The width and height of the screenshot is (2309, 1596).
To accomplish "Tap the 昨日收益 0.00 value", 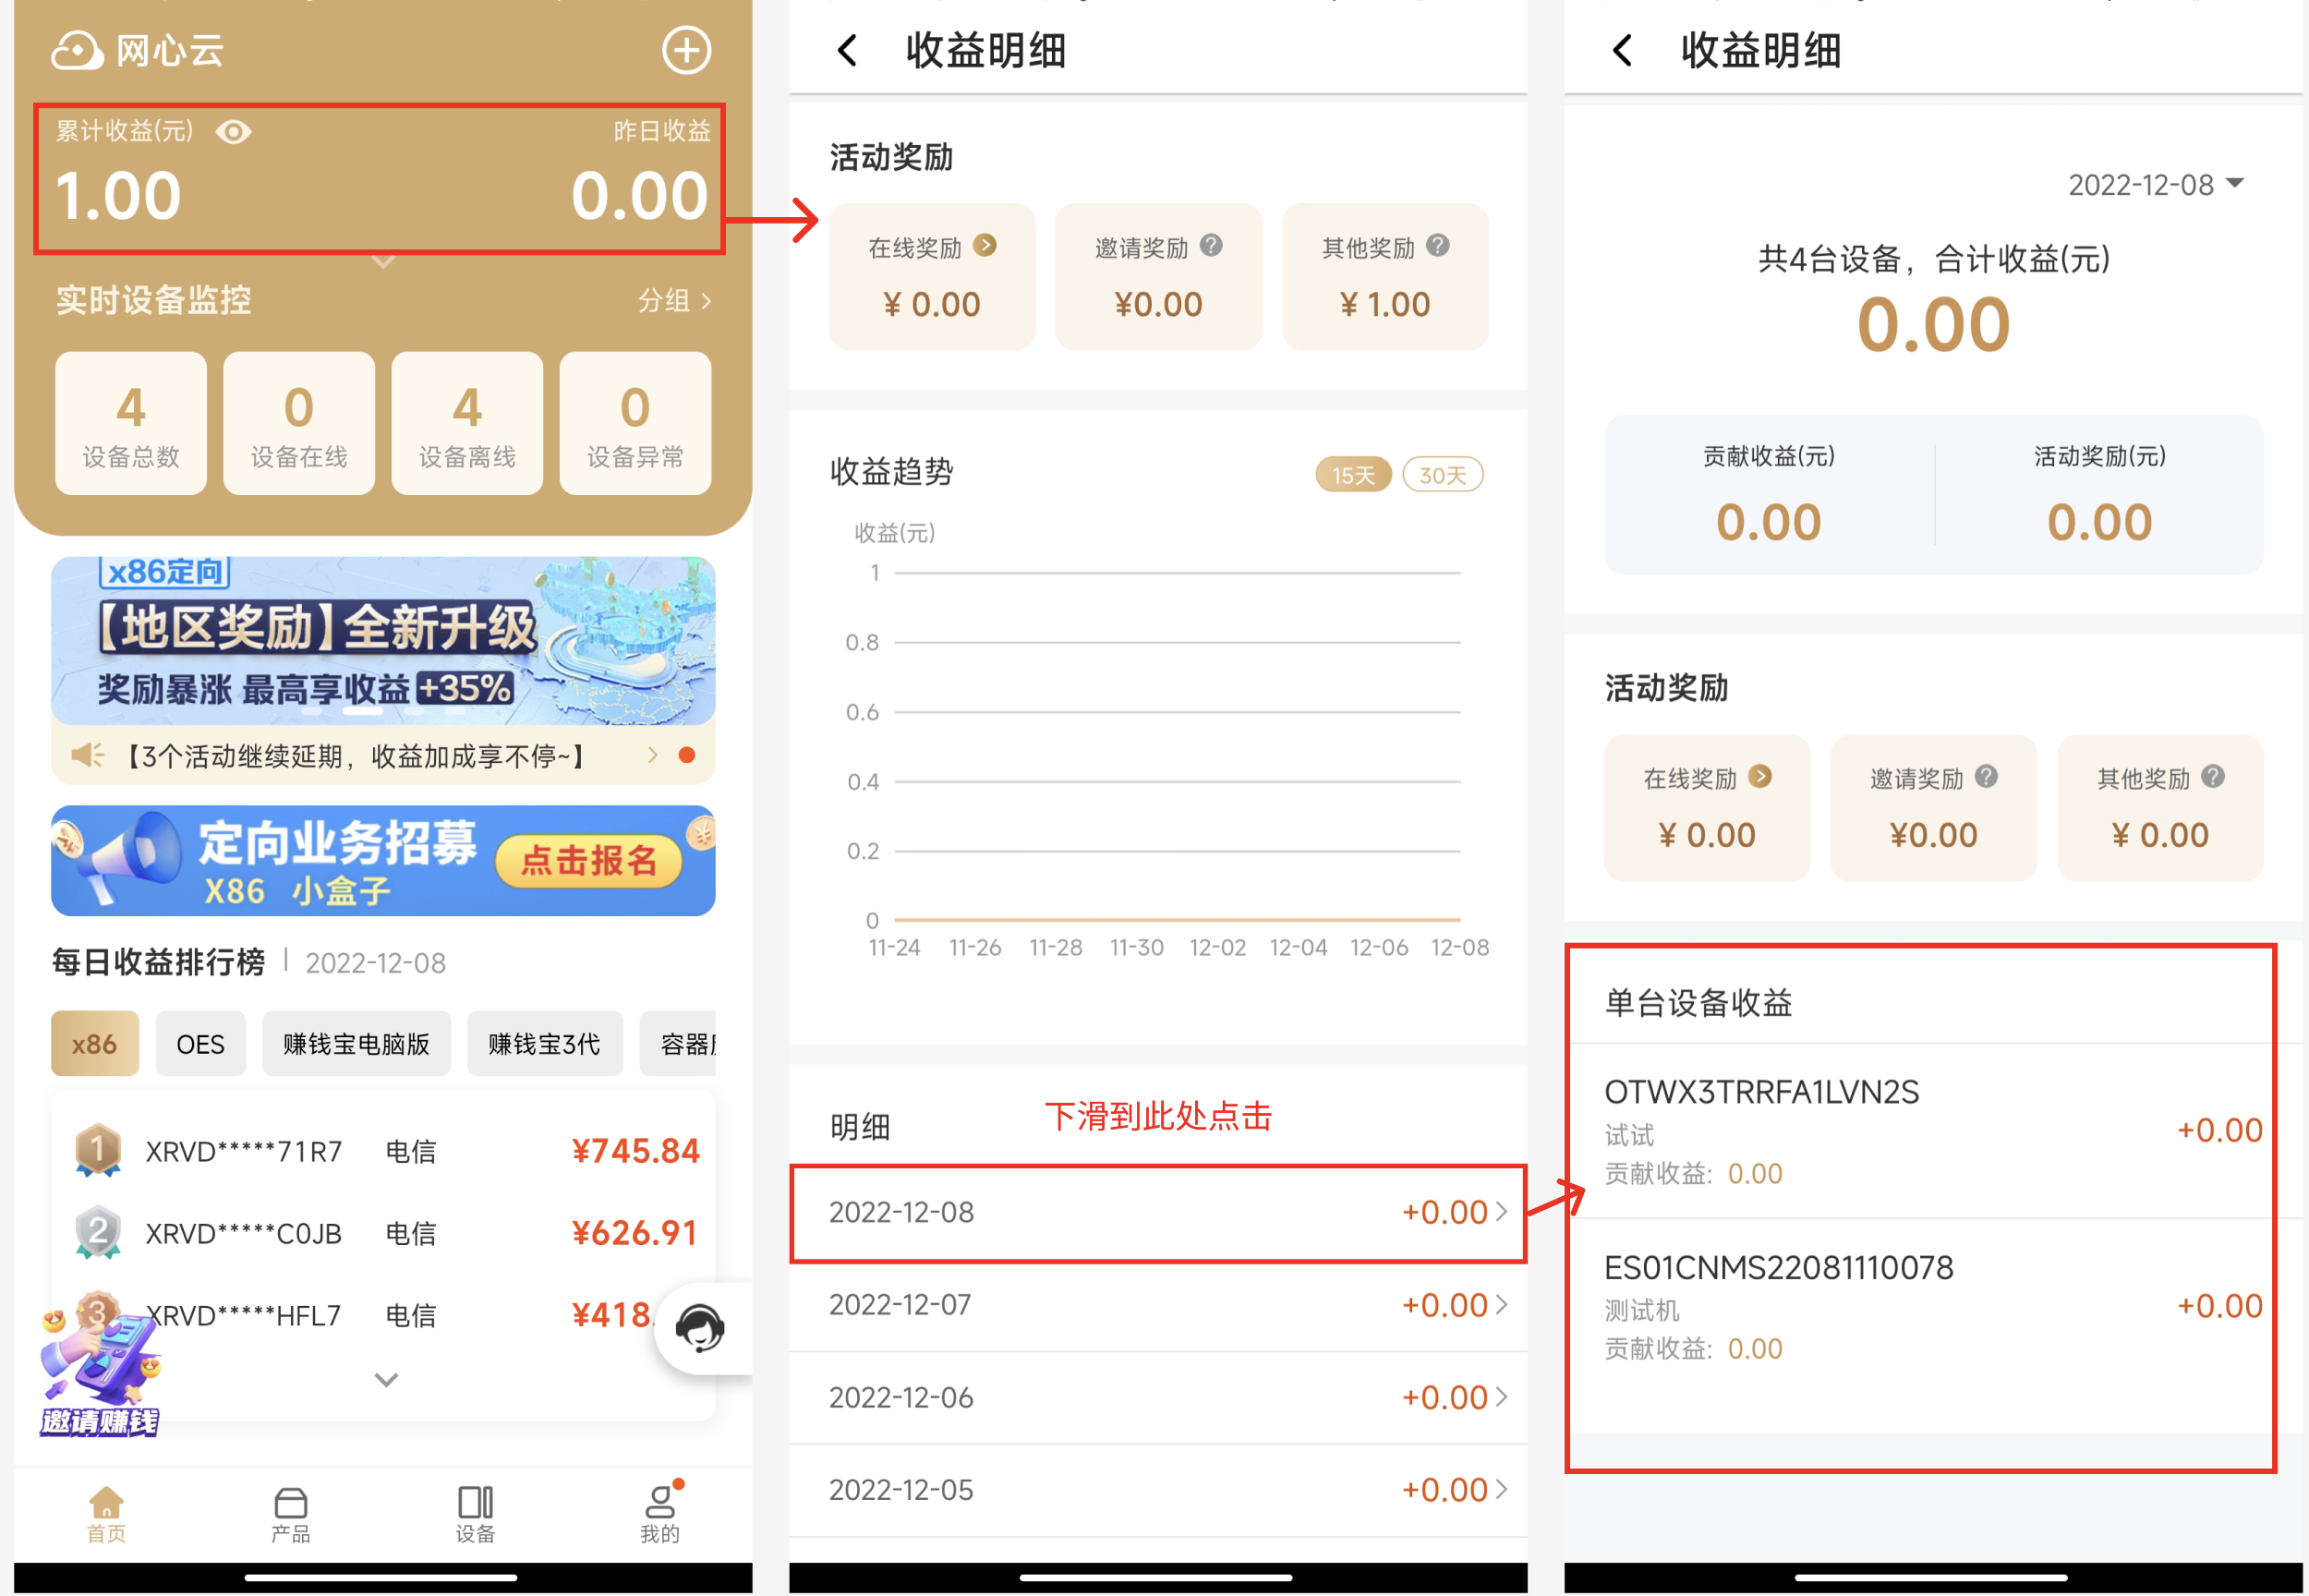I will tap(639, 195).
